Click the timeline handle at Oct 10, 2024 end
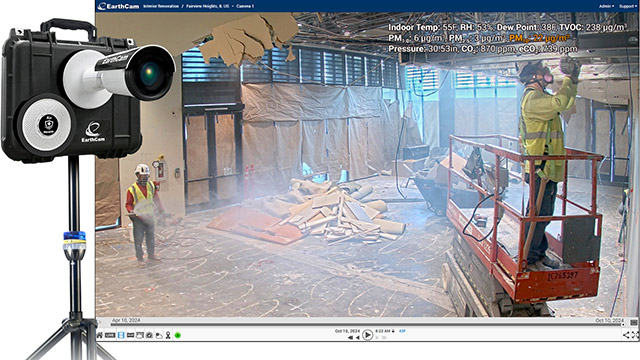 pyautogui.click(x=623, y=324)
